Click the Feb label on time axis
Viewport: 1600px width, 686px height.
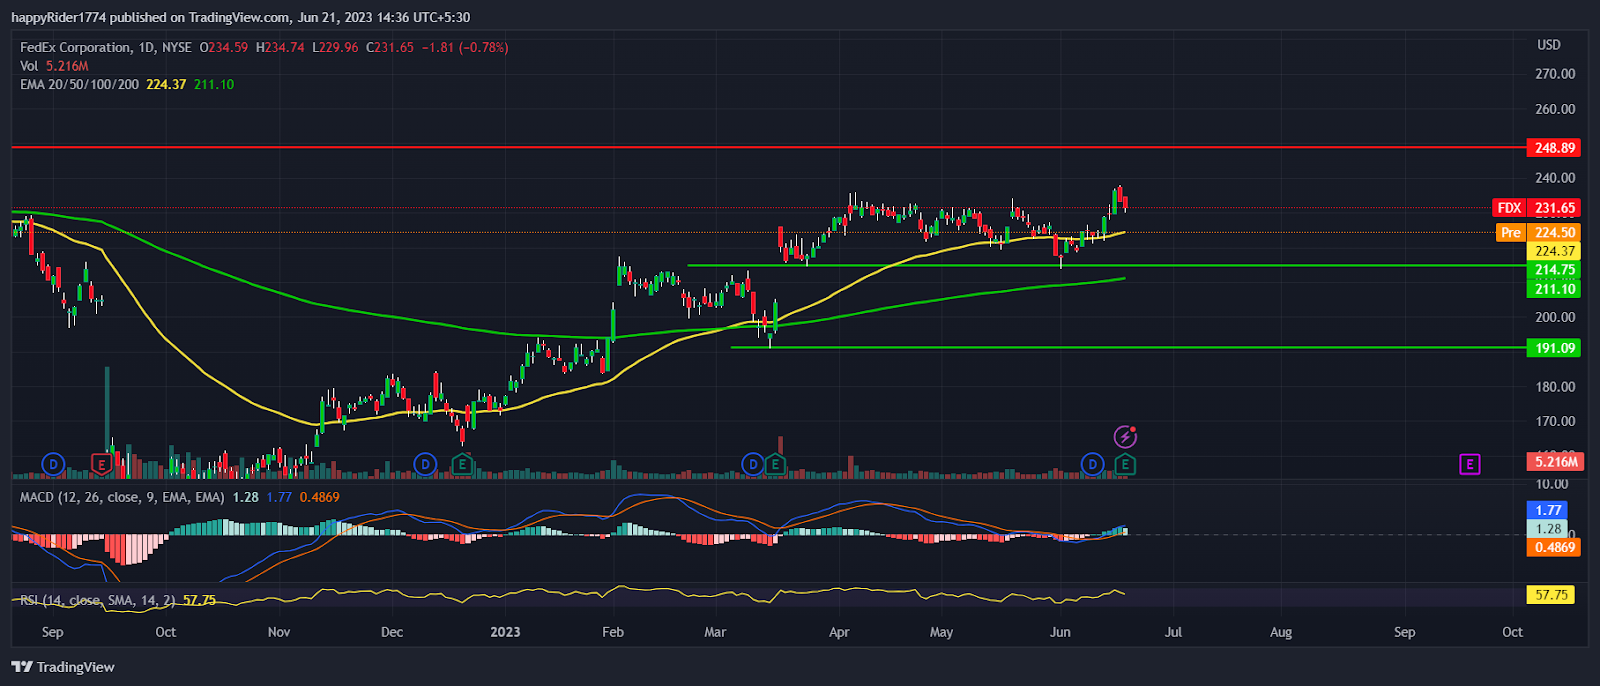(613, 632)
